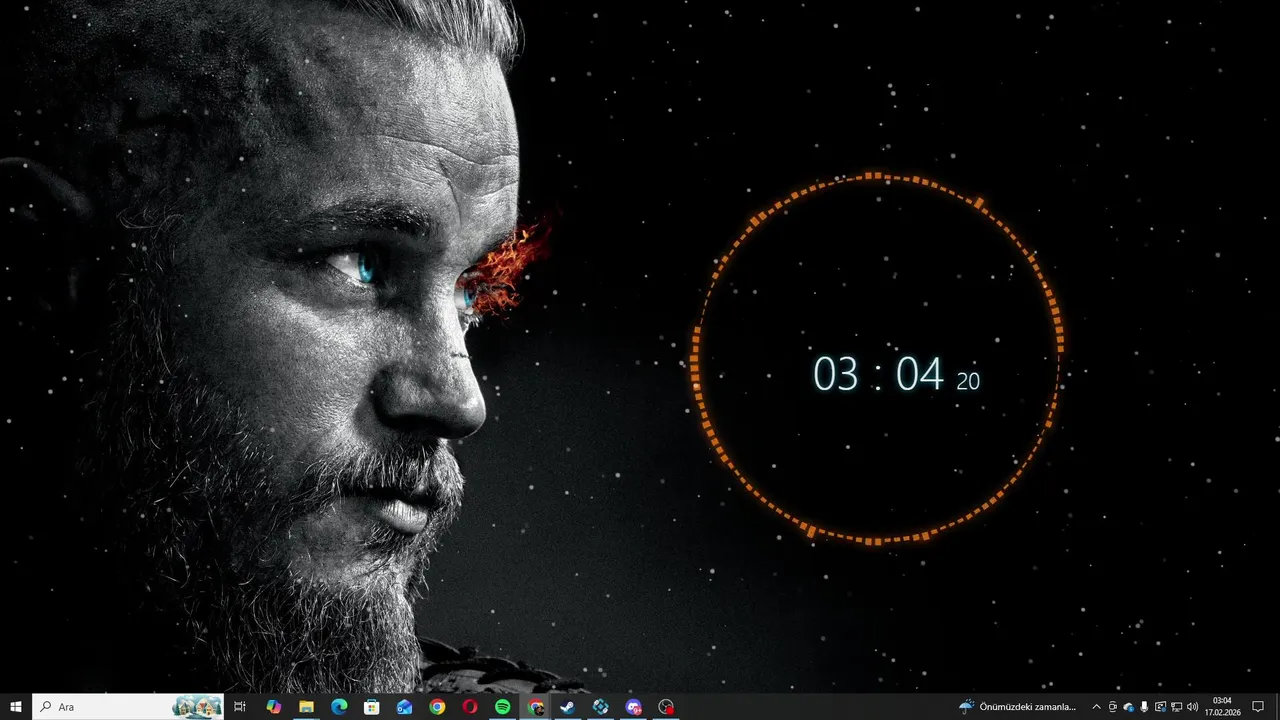Launch the Opera browser
Viewport: 1280px width, 720px height.
[470, 707]
